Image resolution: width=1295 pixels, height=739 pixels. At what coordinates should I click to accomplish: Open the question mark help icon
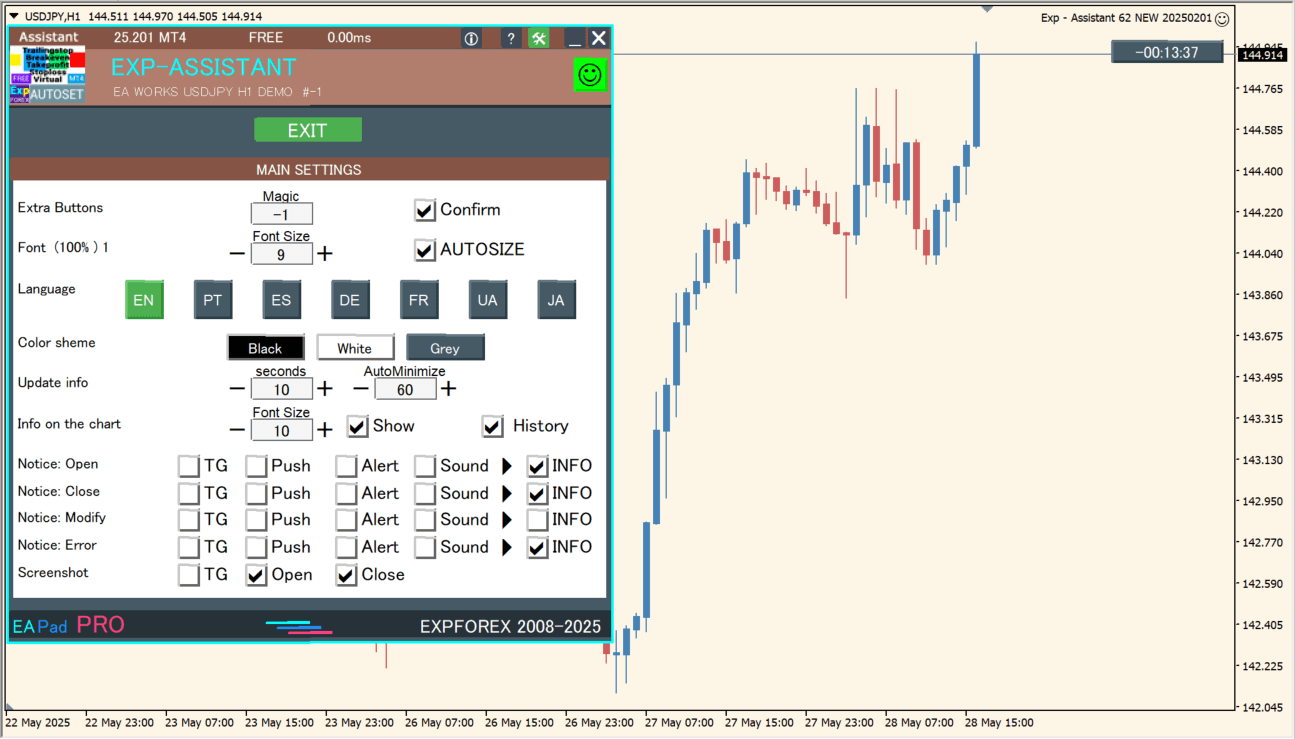[510, 38]
